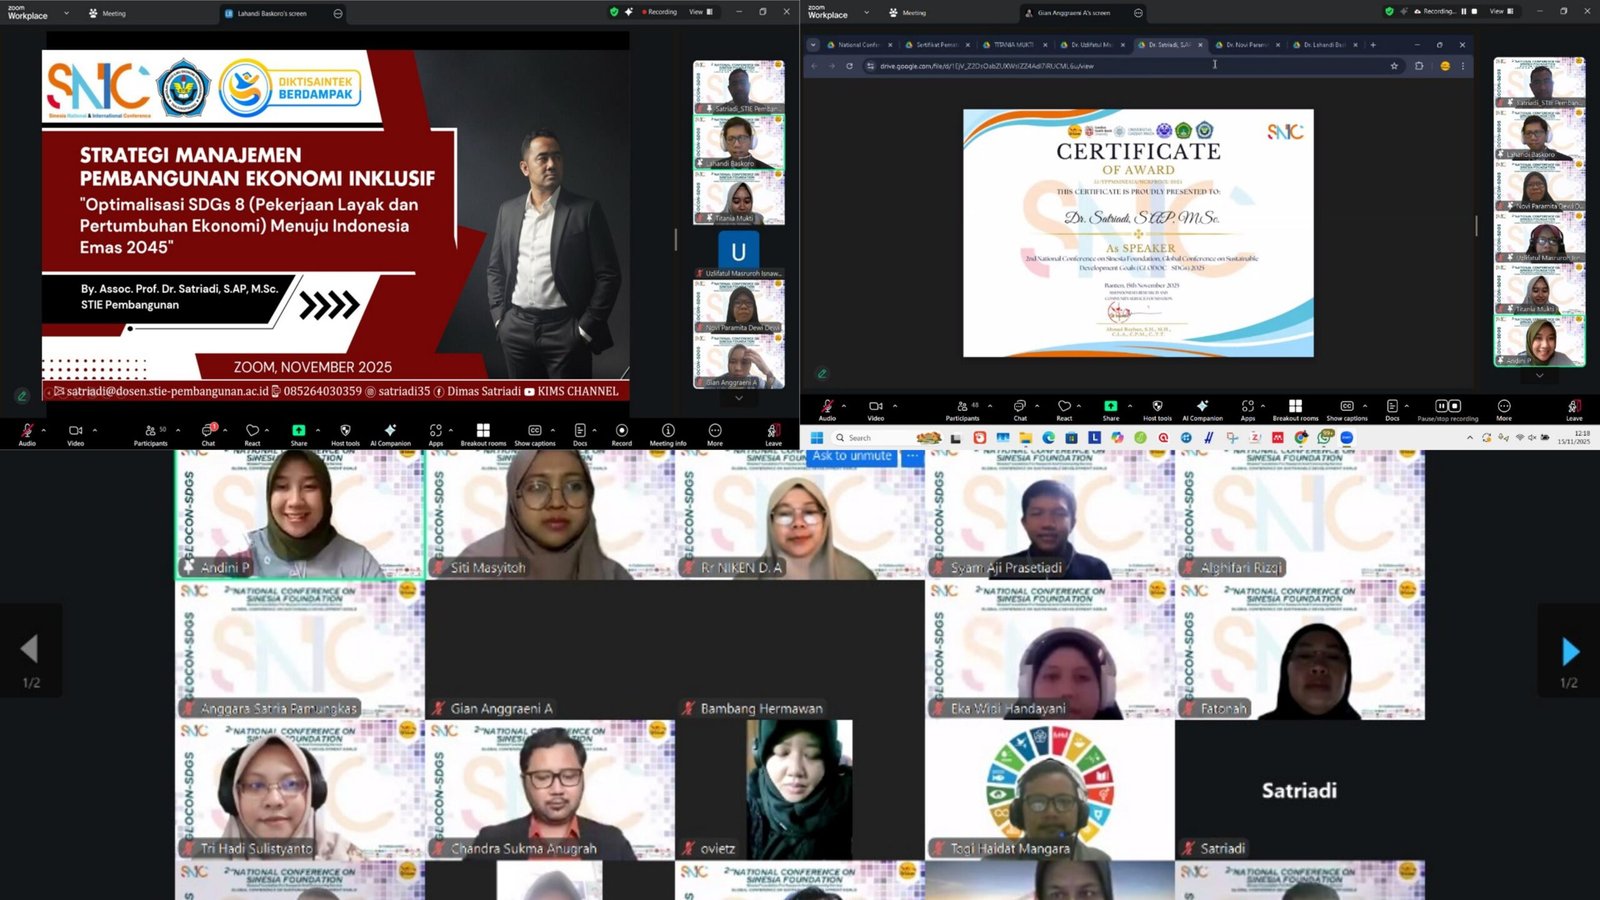Expand thumbnail strip below Gian Anggraeni A tile
The height and width of the screenshot is (900, 1600).
click(x=739, y=398)
